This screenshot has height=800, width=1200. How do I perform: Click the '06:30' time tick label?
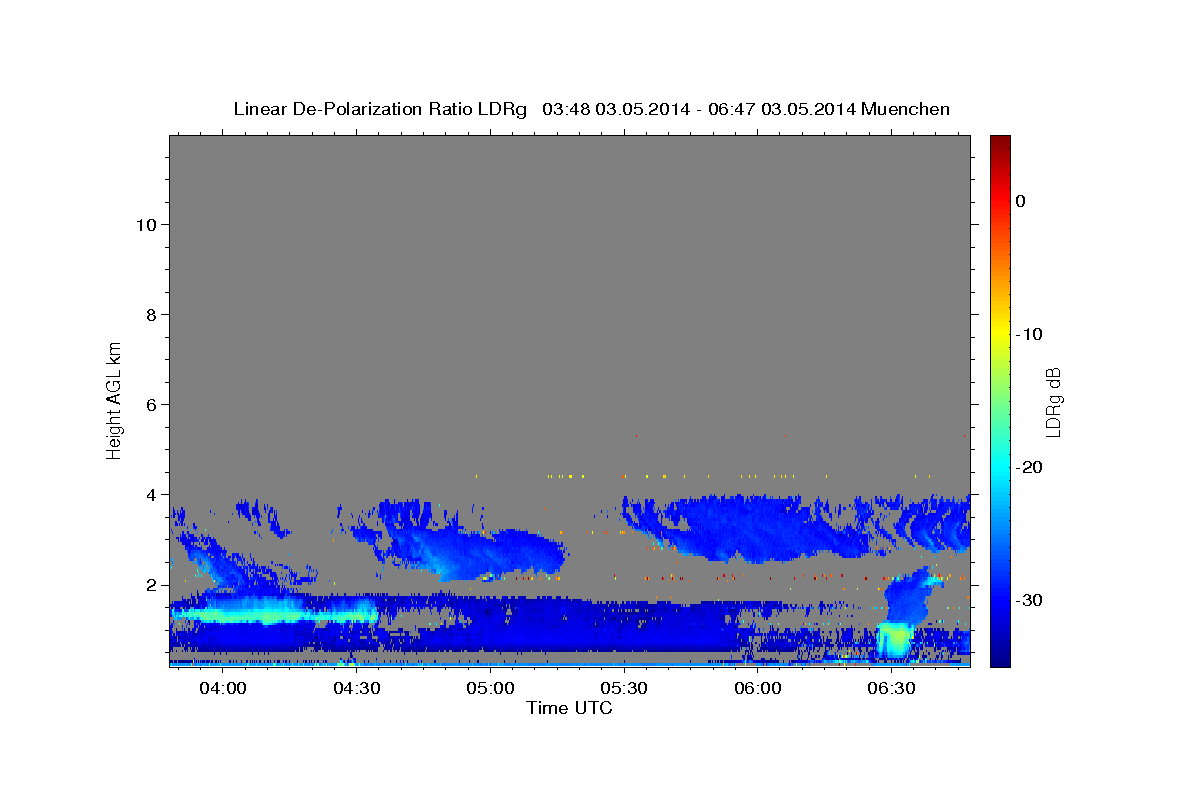click(892, 689)
